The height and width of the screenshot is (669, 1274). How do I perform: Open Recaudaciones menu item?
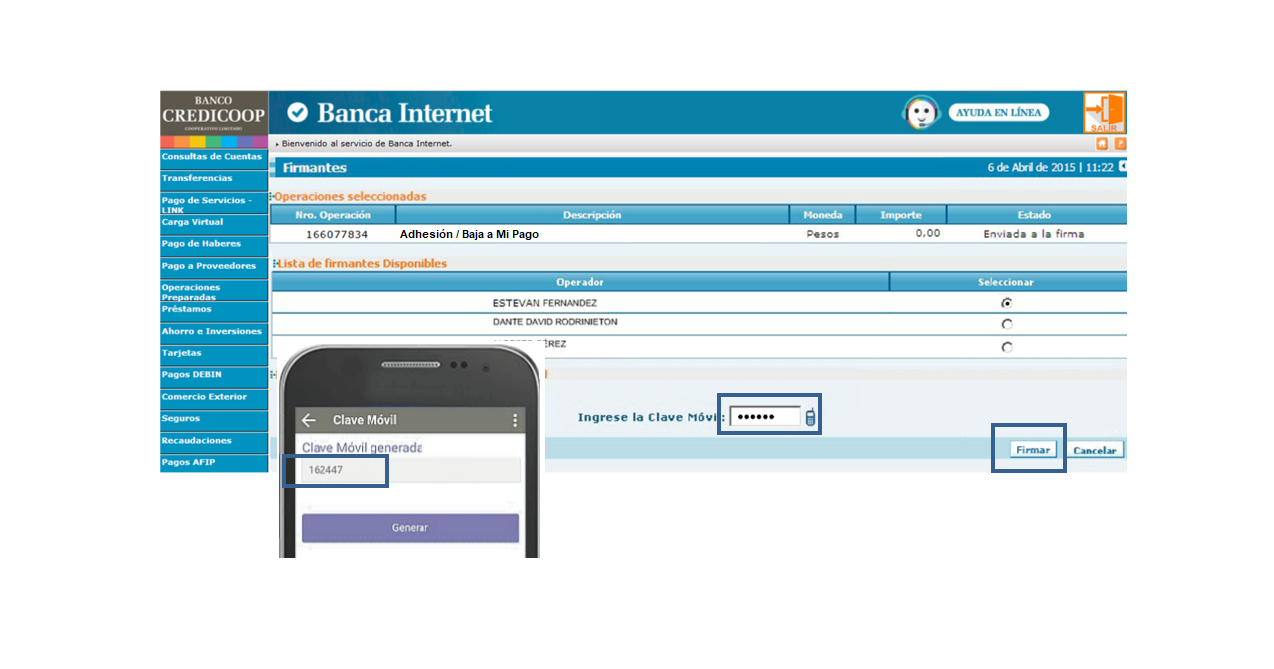(214, 442)
